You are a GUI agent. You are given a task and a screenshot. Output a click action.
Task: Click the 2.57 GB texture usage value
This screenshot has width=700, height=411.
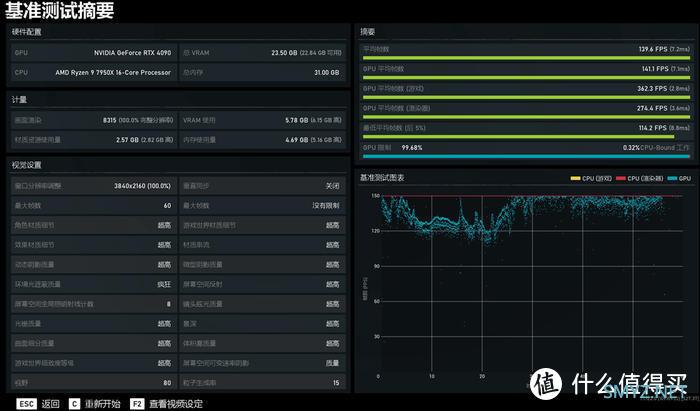[x=127, y=140]
